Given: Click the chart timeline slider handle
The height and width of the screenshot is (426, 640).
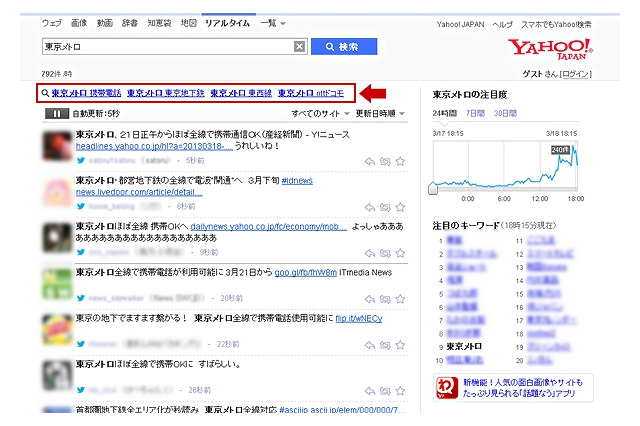Looking at the screenshot, I should pos(433,189).
